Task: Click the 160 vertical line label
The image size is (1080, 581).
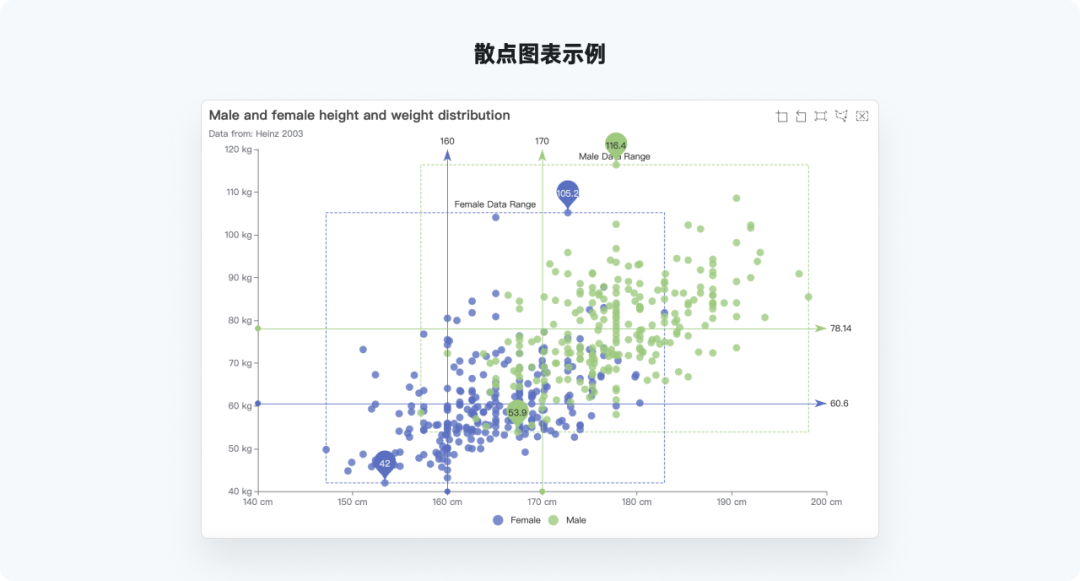Action: [x=447, y=141]
